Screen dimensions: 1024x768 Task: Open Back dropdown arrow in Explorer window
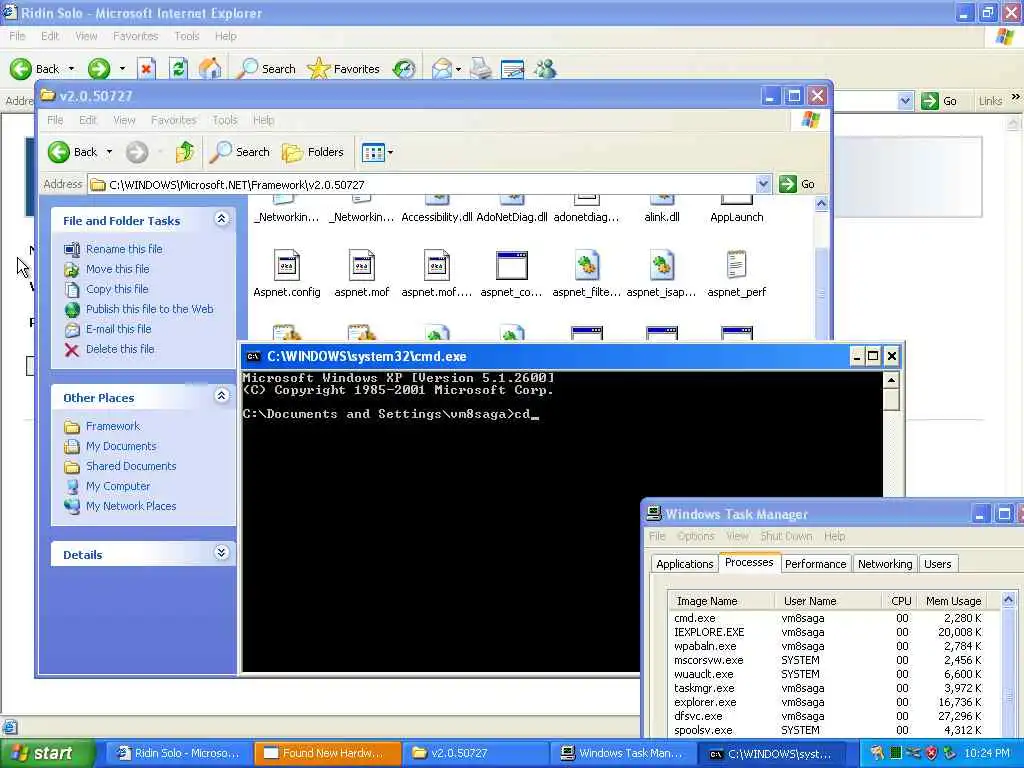click(109, 152)
